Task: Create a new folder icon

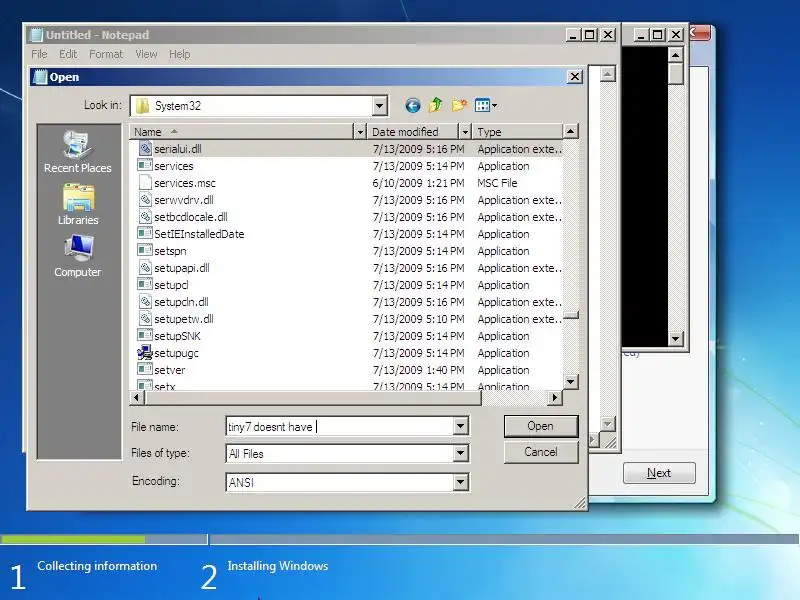Action: coord(459,105)
